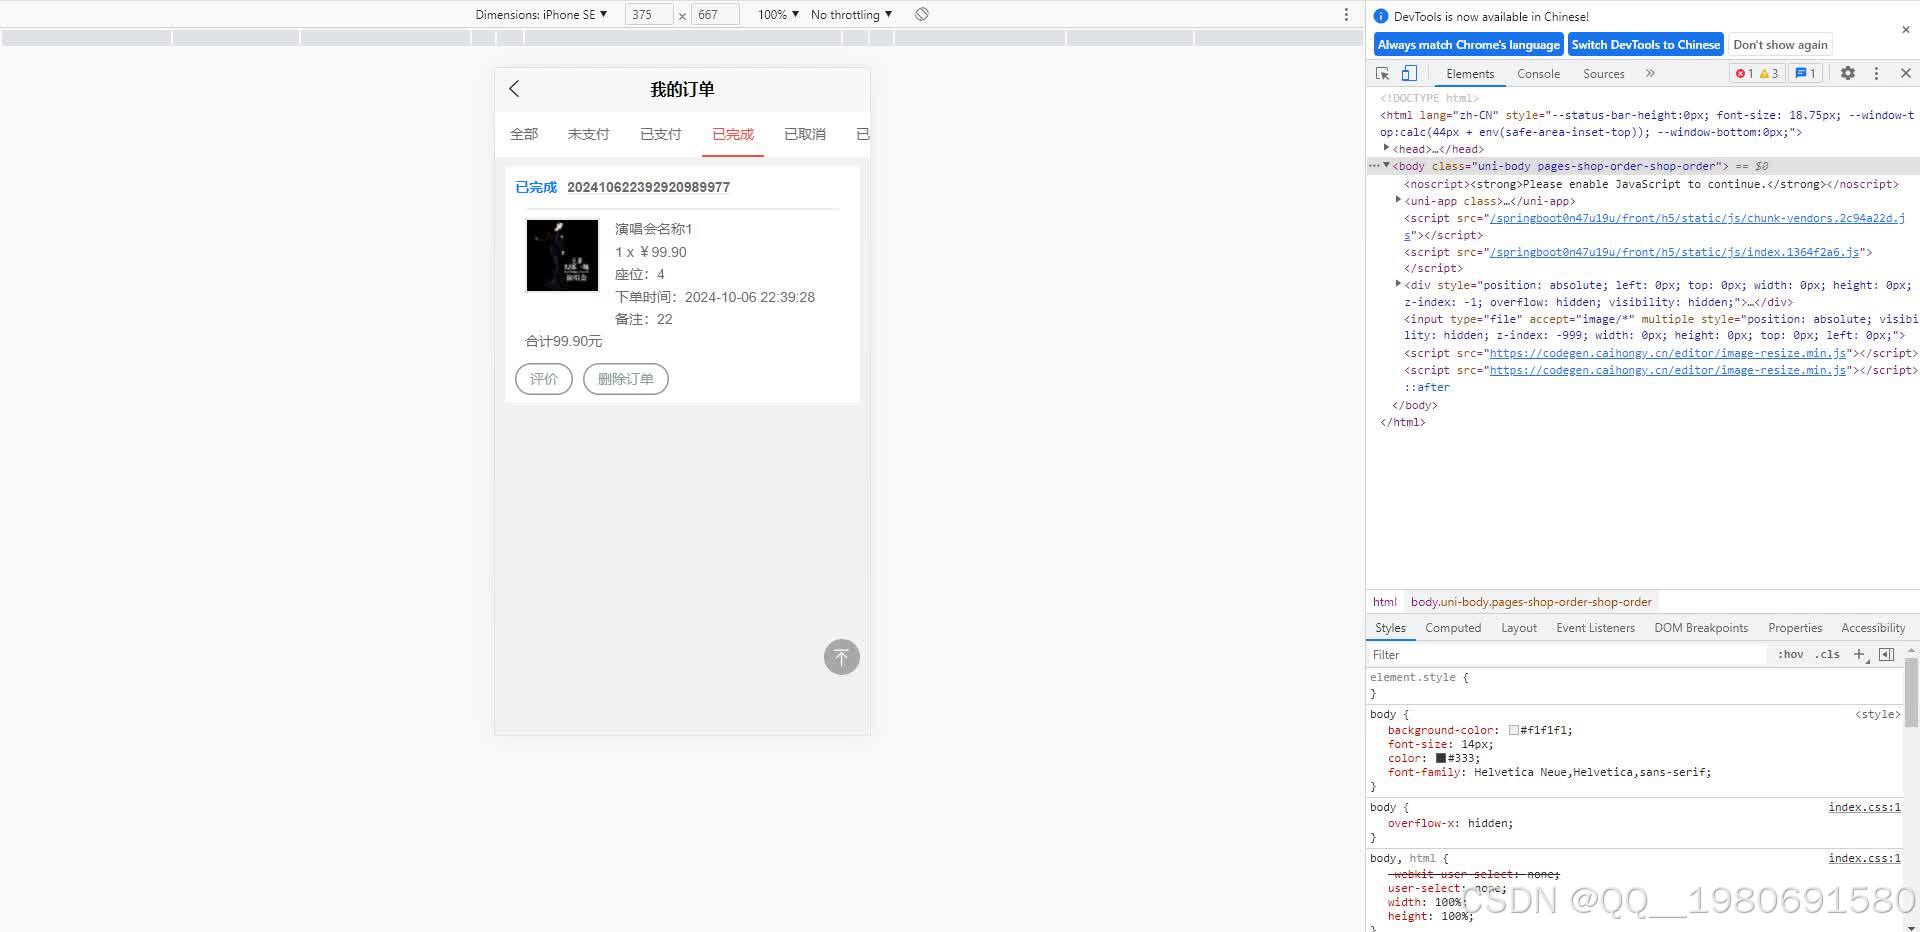Close the DevTools panel

(x=1905, y=73)
